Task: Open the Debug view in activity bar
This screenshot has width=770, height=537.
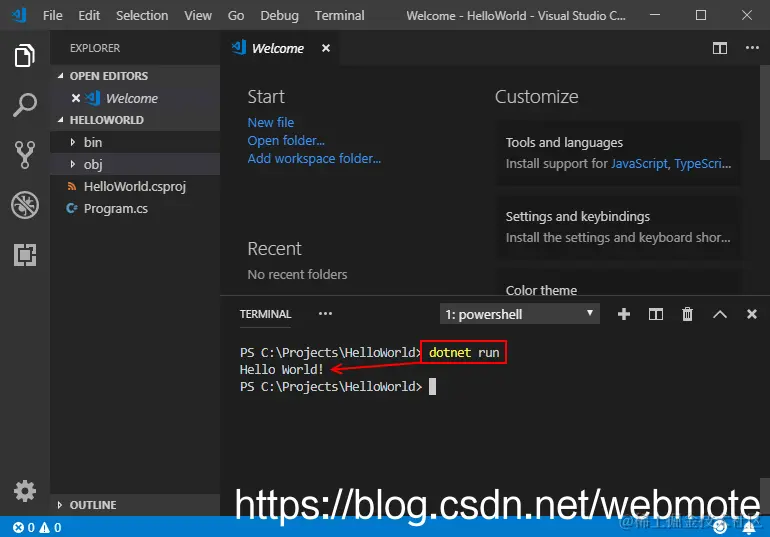Action: point(25,205)
